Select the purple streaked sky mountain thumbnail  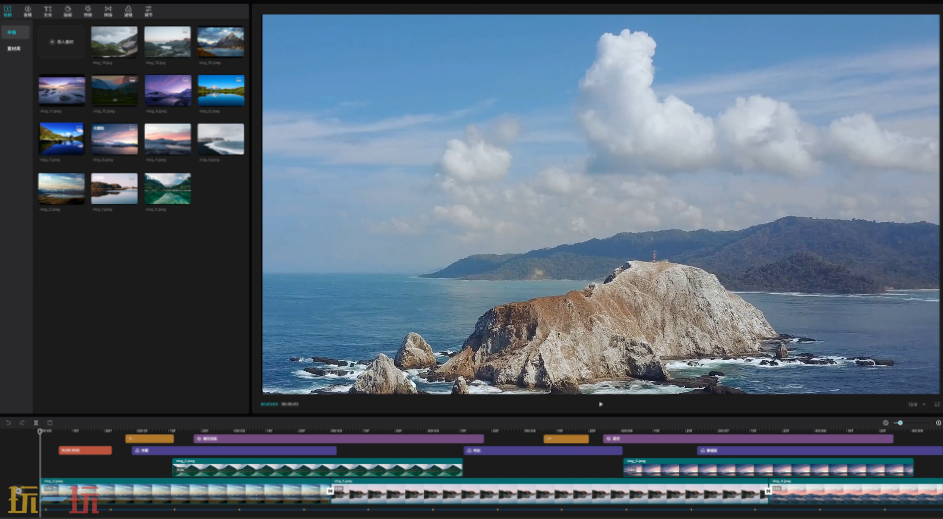(167, 91)
